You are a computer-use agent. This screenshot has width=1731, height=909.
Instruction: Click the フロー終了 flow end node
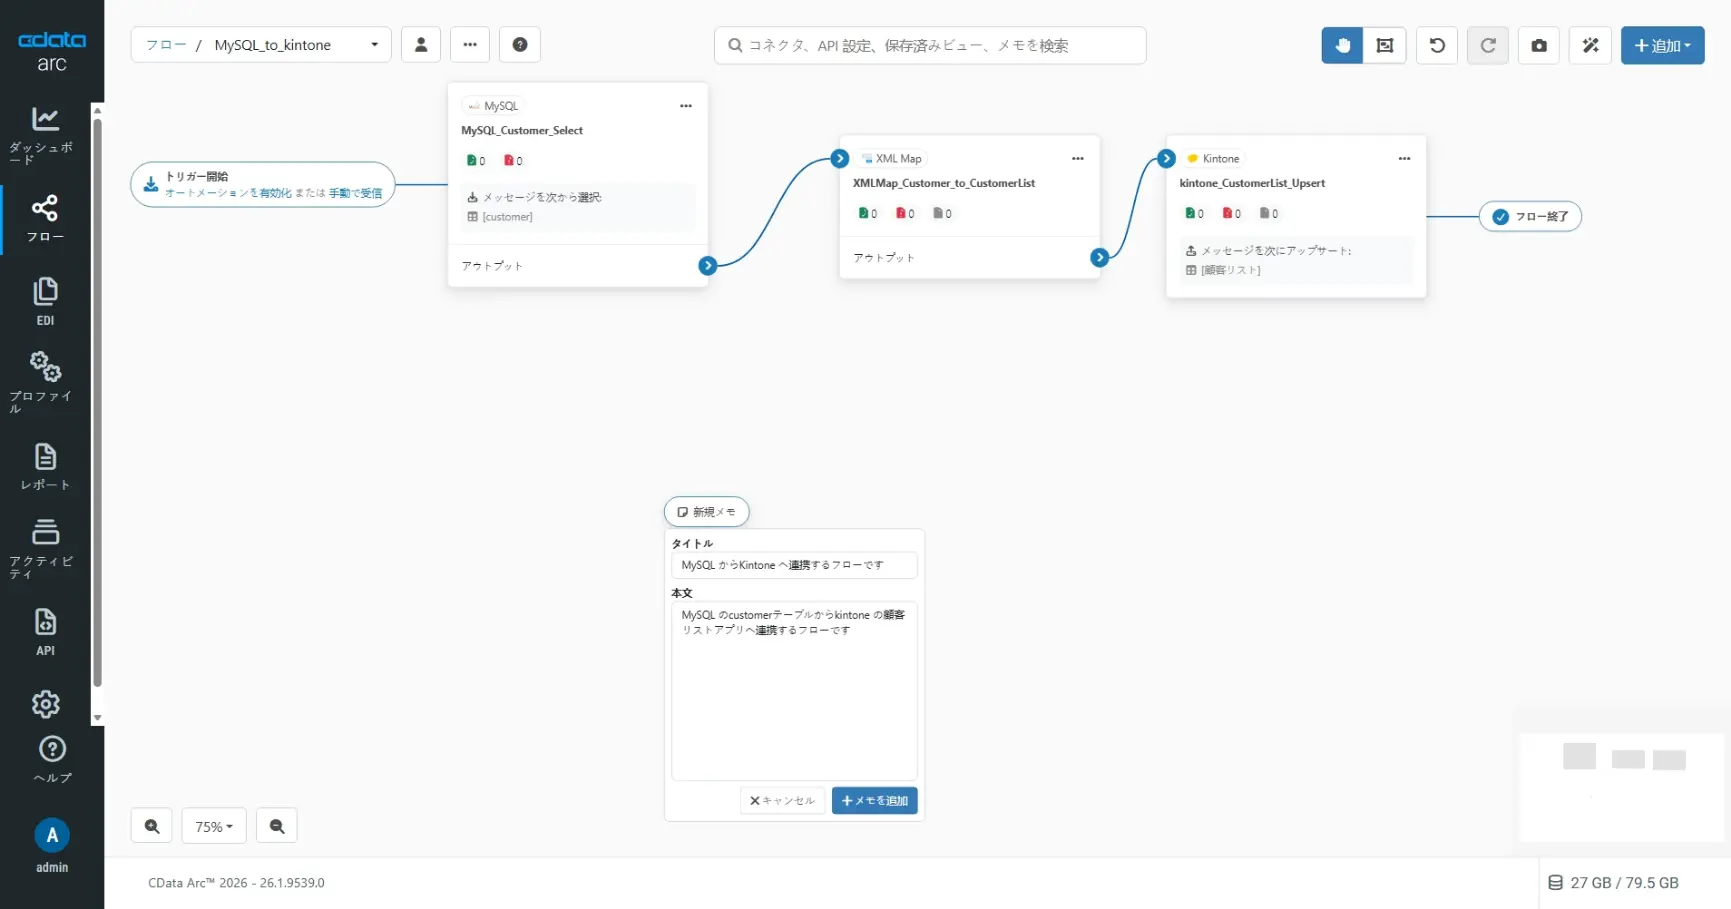1530,216
